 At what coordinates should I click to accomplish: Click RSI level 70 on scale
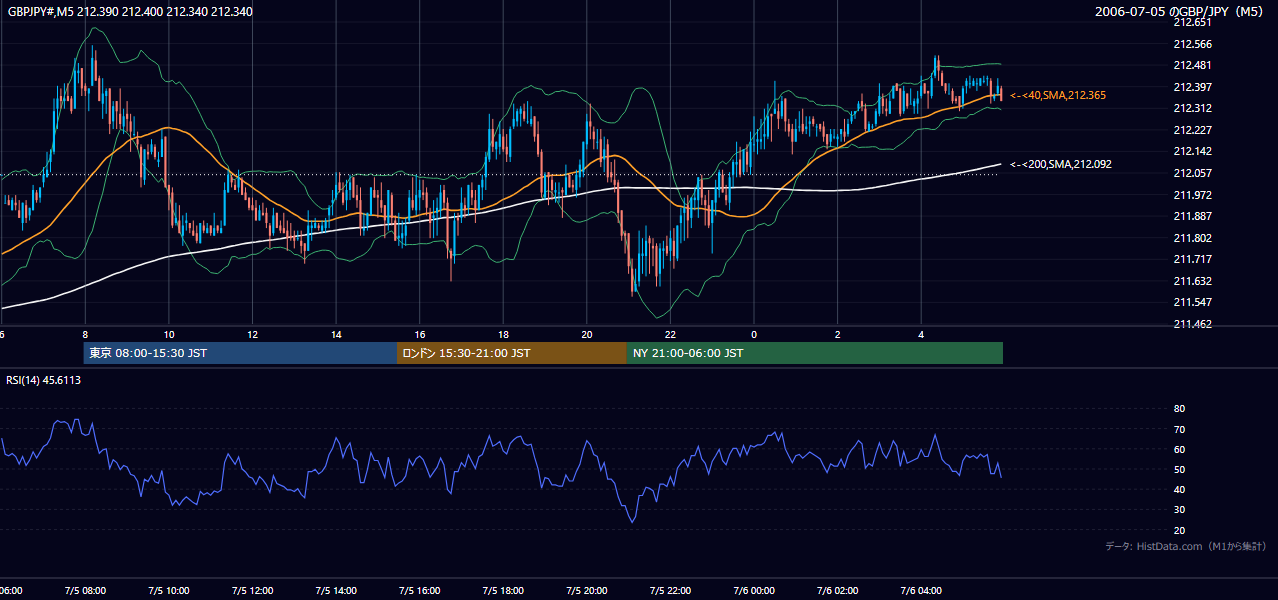tap(1179, 429)
